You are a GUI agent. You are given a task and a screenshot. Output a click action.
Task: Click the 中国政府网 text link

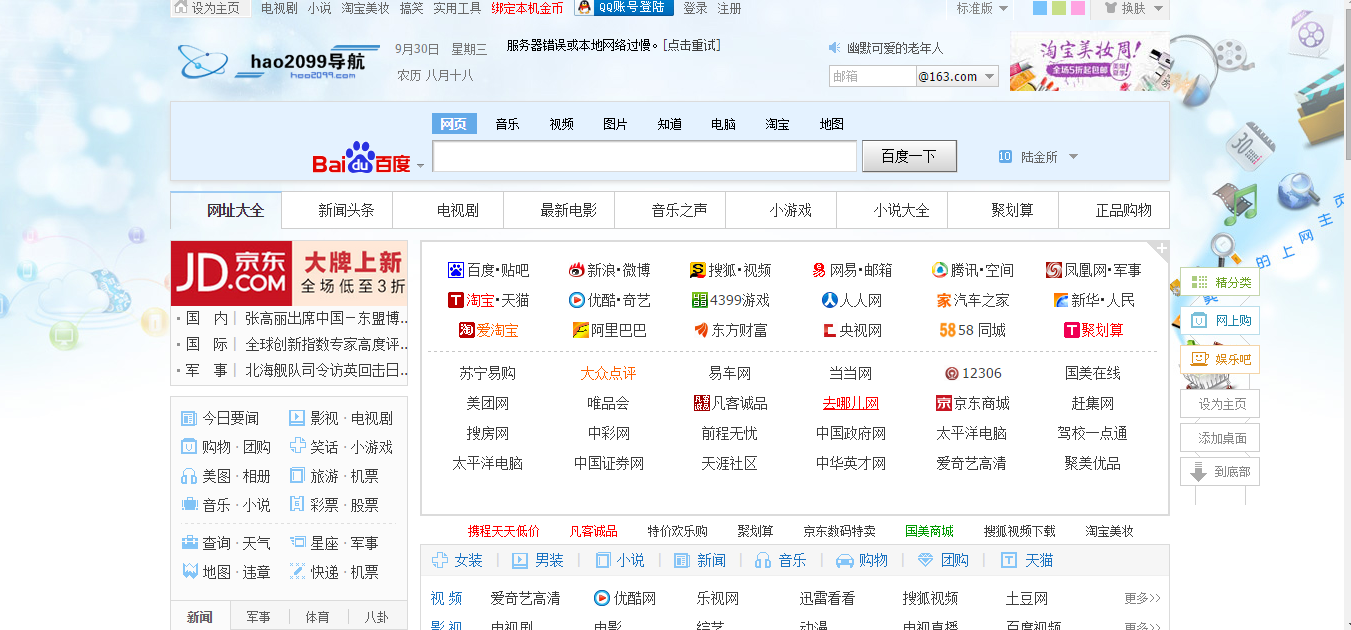pos(851,433)
